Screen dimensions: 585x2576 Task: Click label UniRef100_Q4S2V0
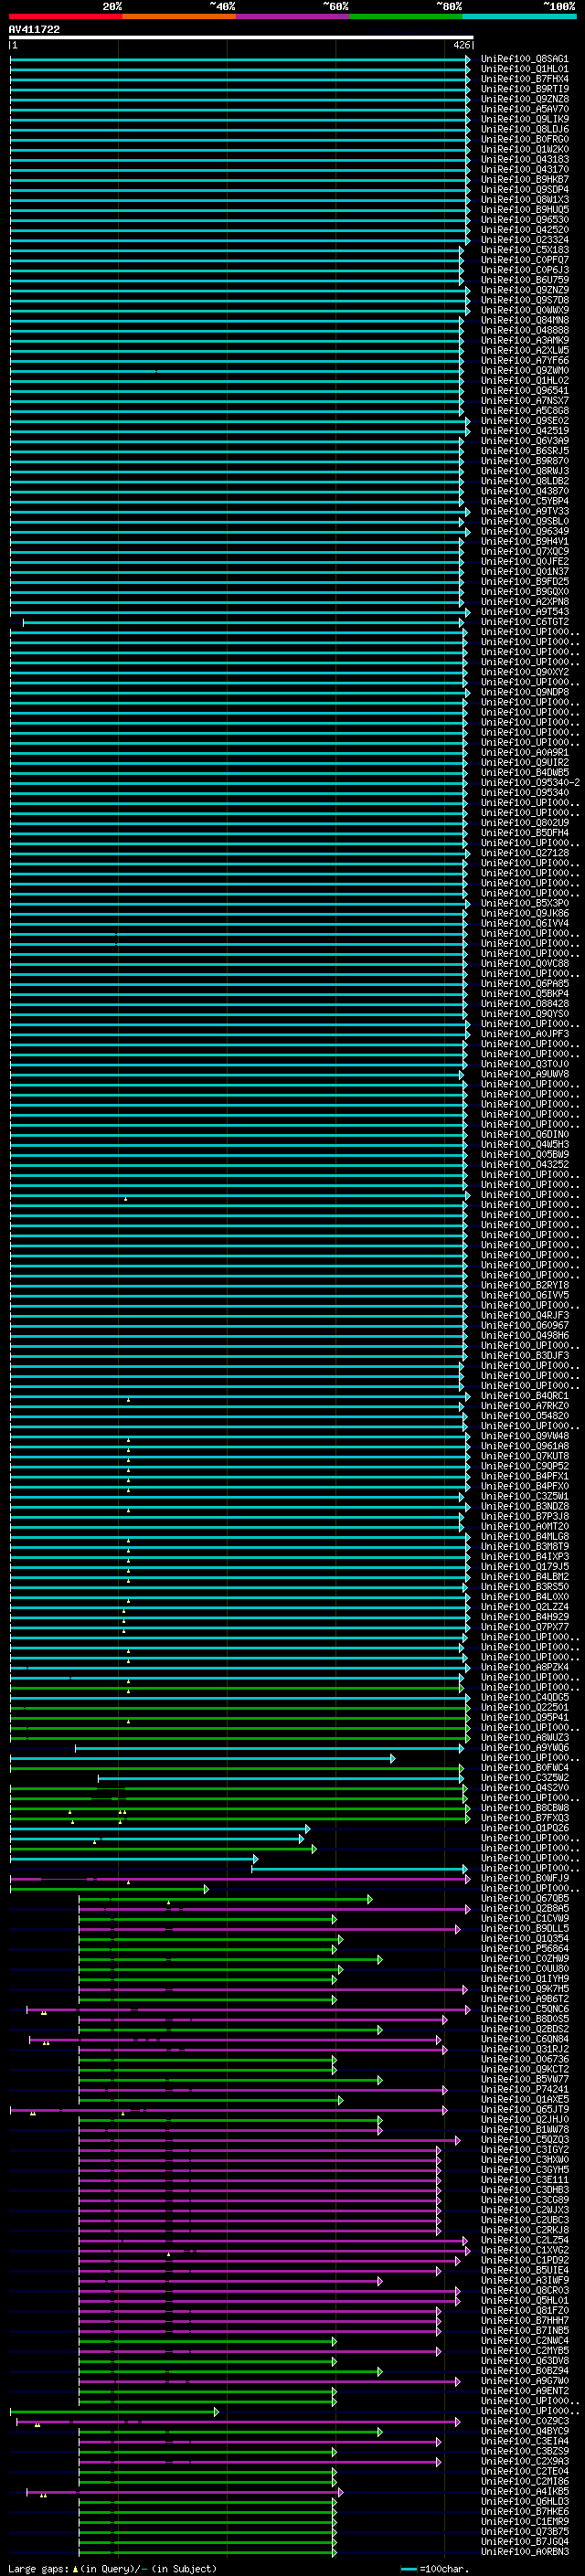coord(524,1787)
